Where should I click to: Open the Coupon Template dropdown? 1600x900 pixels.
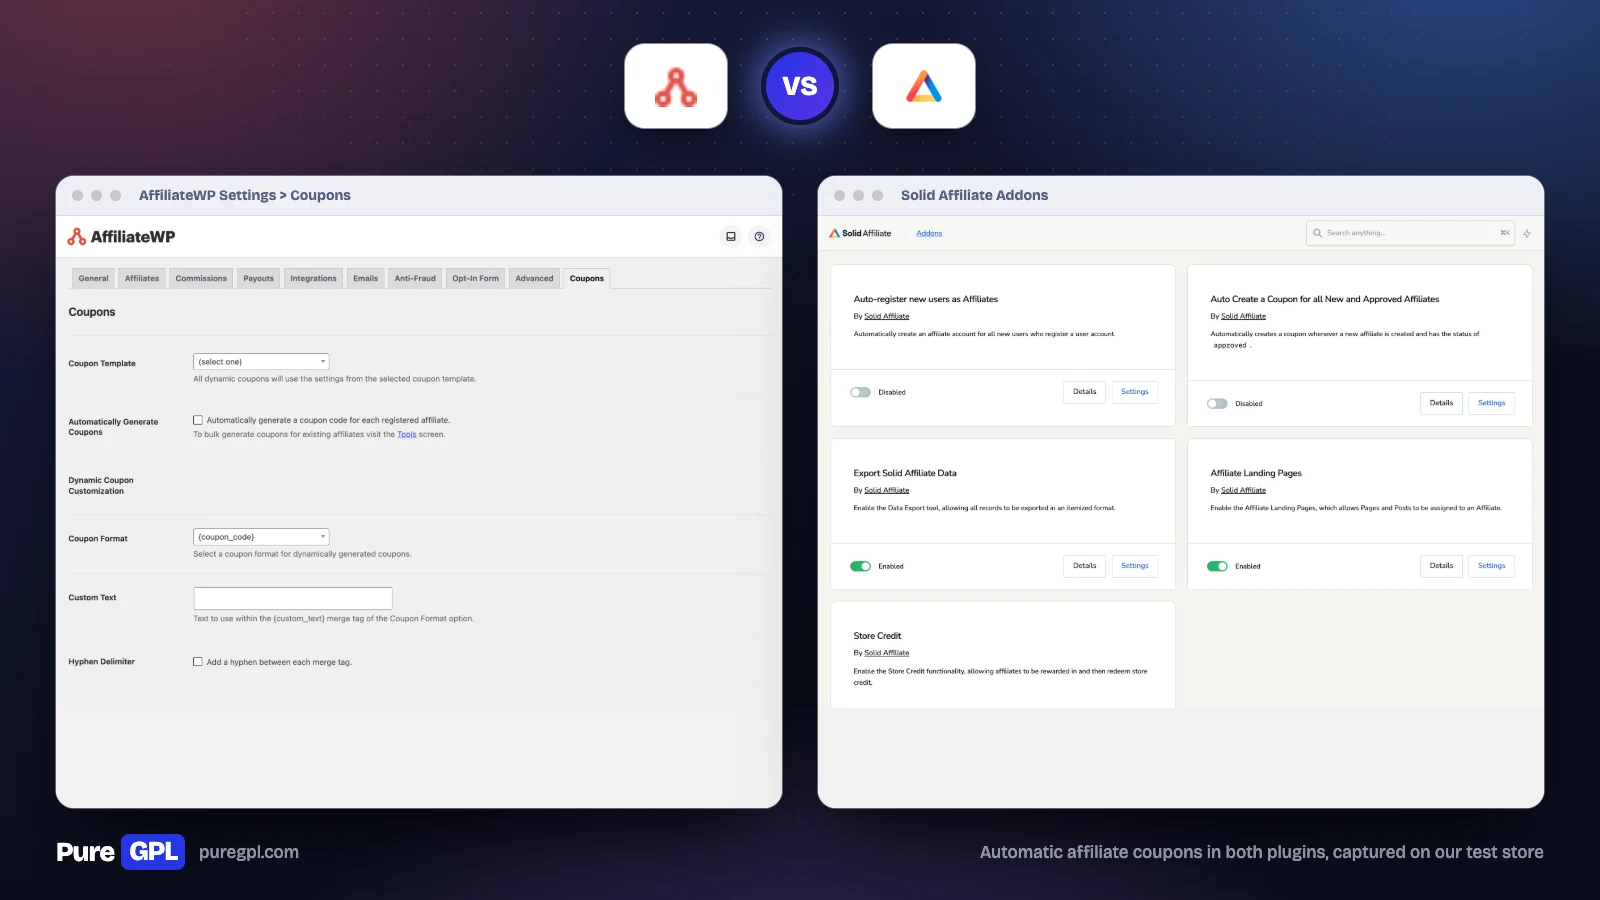click(261, 362)
